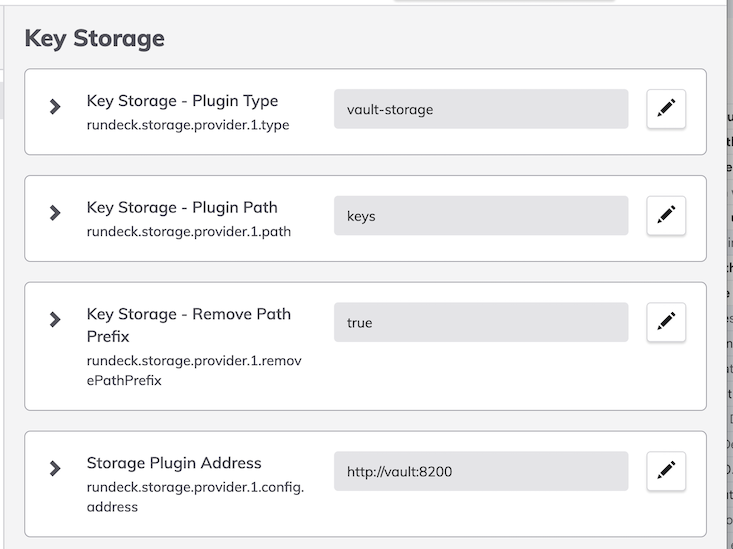Viewport: 733px width, 549px height.
Task: Expand the Storage Plugin Address entry
Action: click(55, 468)
